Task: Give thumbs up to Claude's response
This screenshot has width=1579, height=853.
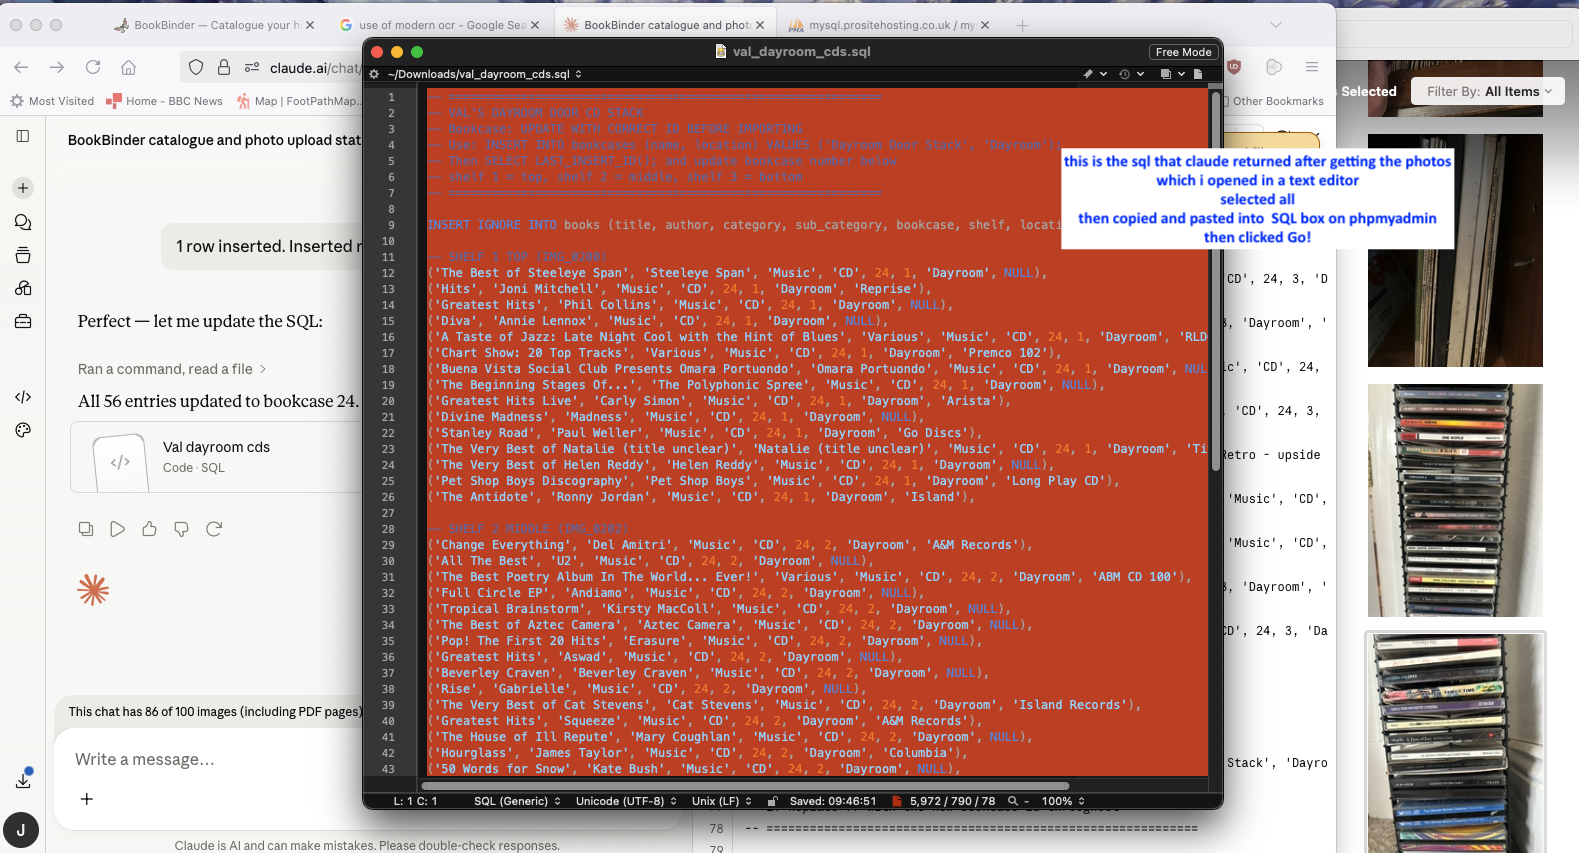Action: pyautogui.click(x=150, y=529)
